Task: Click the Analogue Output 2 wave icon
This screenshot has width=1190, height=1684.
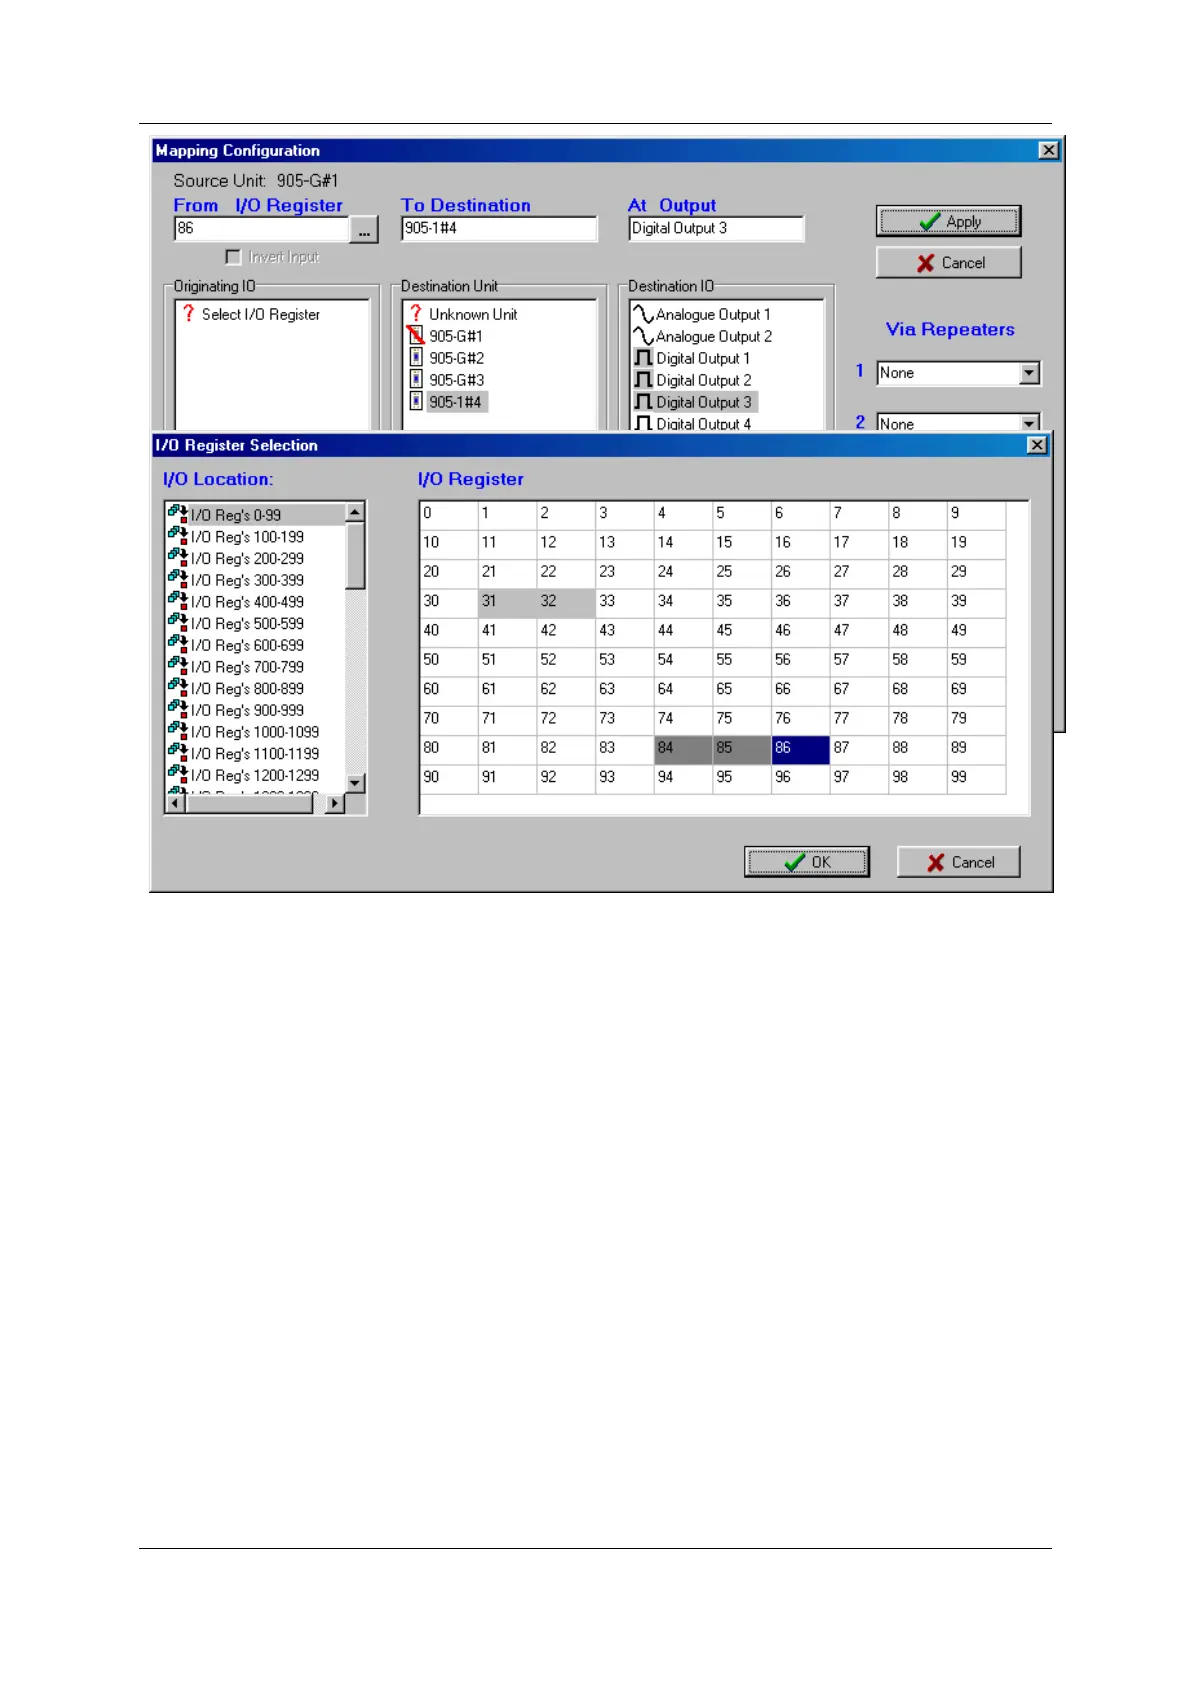Action: coord(643,336)
